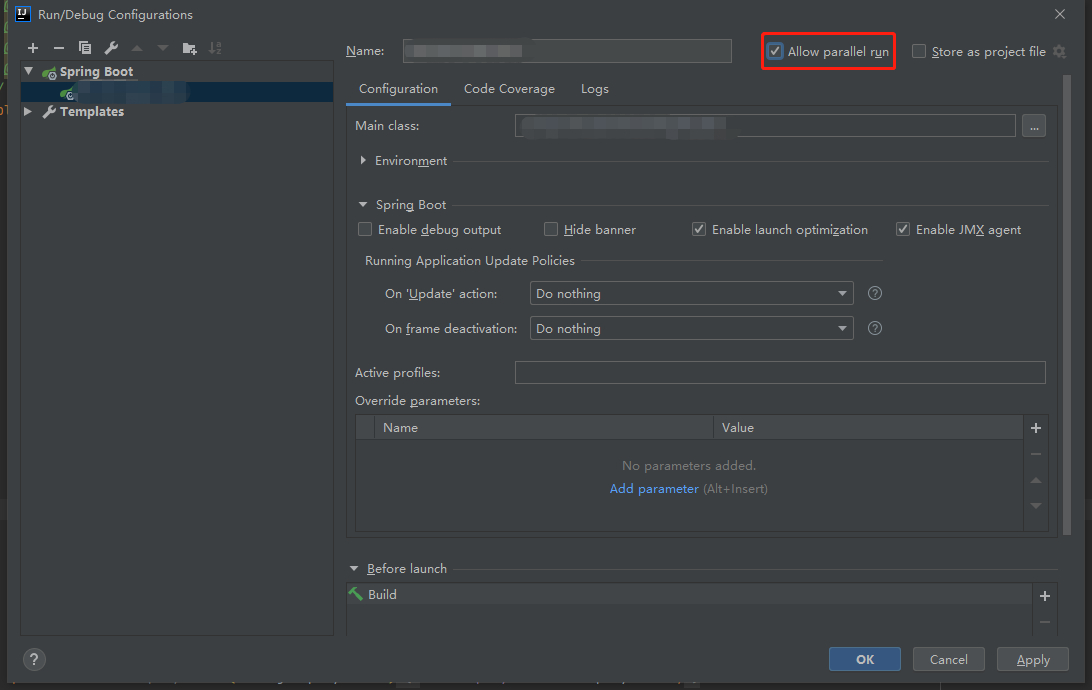Toggle Enable launch optimization checkbox

(x=699, y=229)
